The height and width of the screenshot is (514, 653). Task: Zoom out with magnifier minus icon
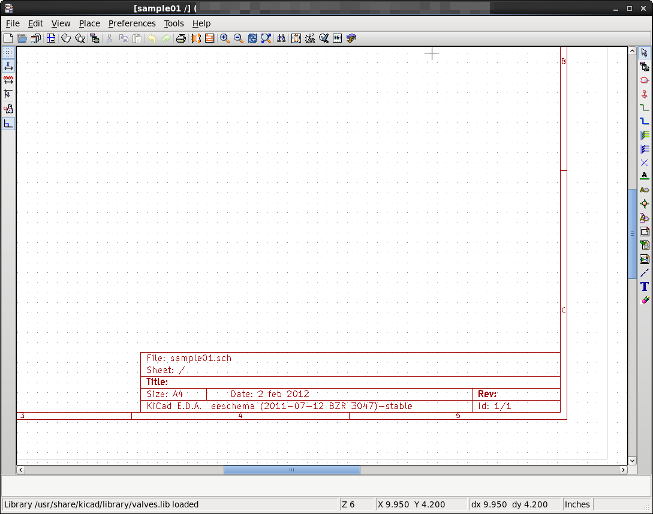(x=238, y=38)
